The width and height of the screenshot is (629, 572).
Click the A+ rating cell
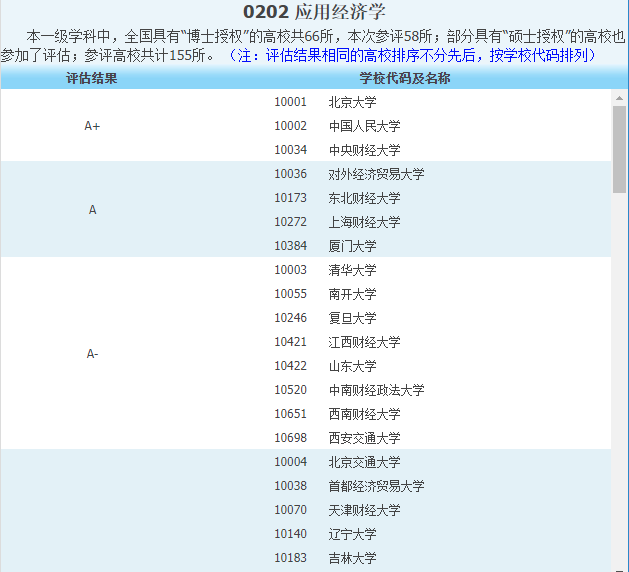coord(92,126)
